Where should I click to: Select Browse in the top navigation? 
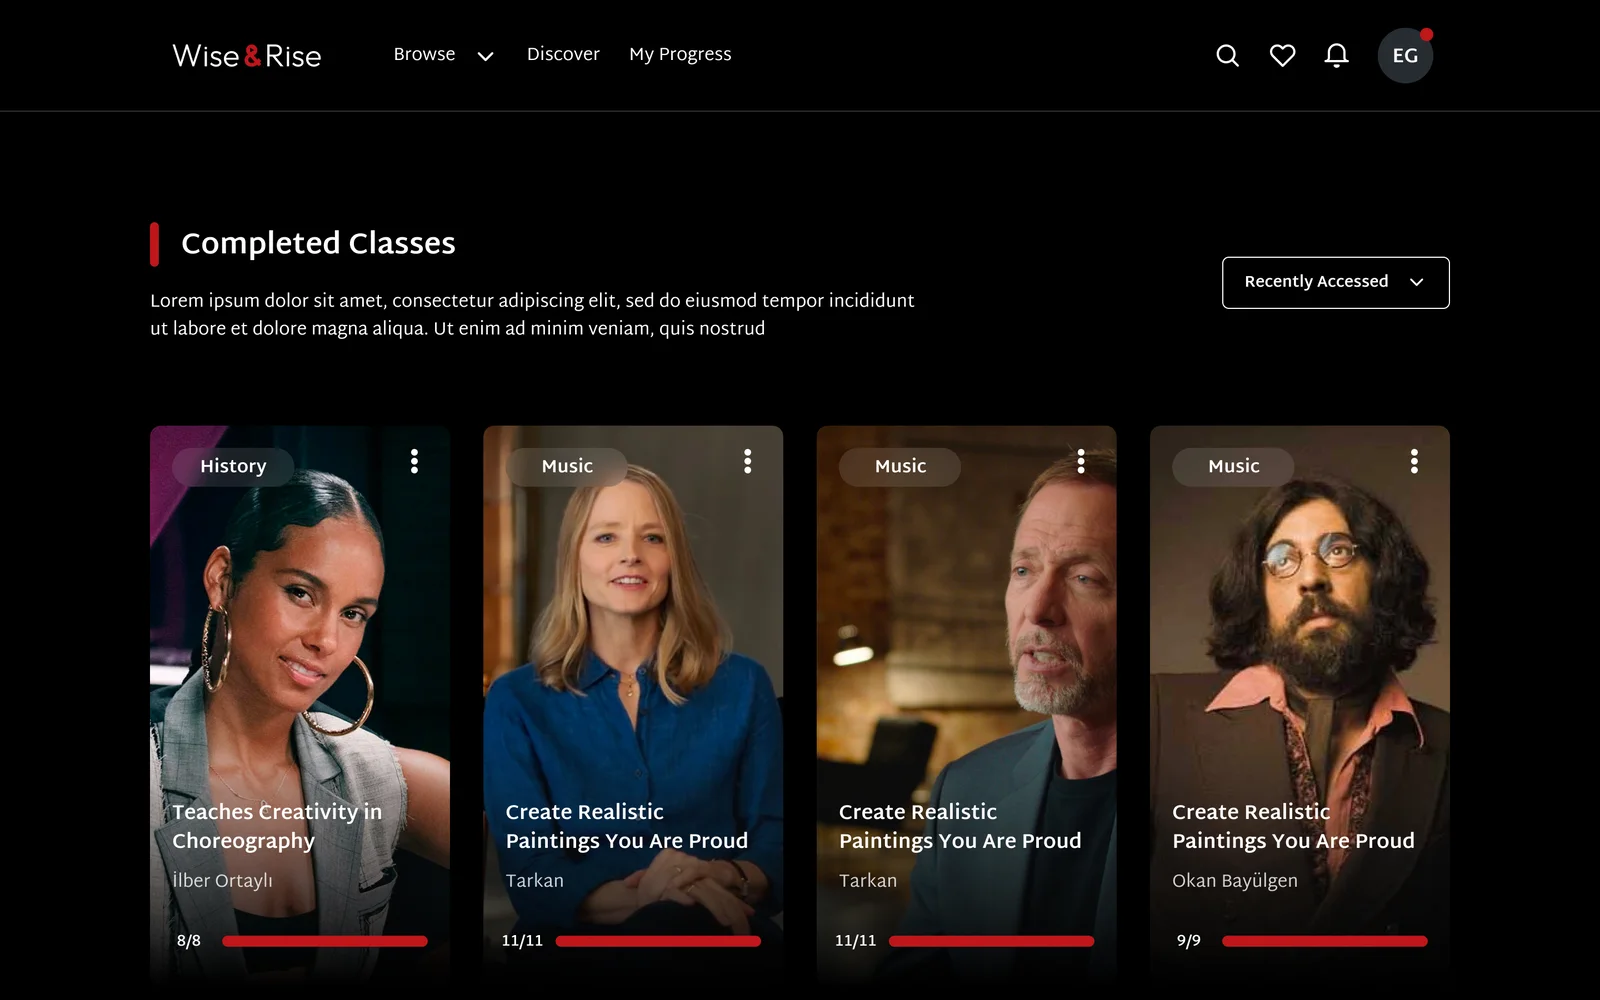click(x=424, y=54)
